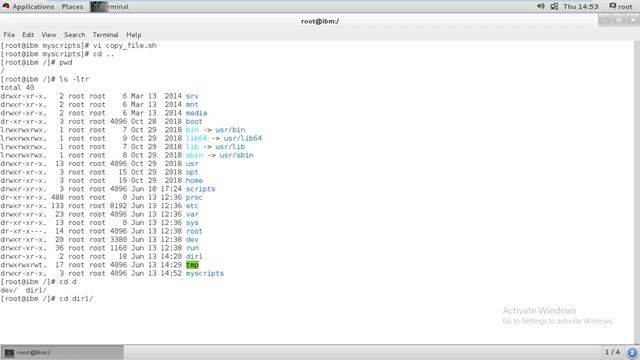Click the Terminal app indicator in top bar
640x360 pixels.
click(110, 7)
